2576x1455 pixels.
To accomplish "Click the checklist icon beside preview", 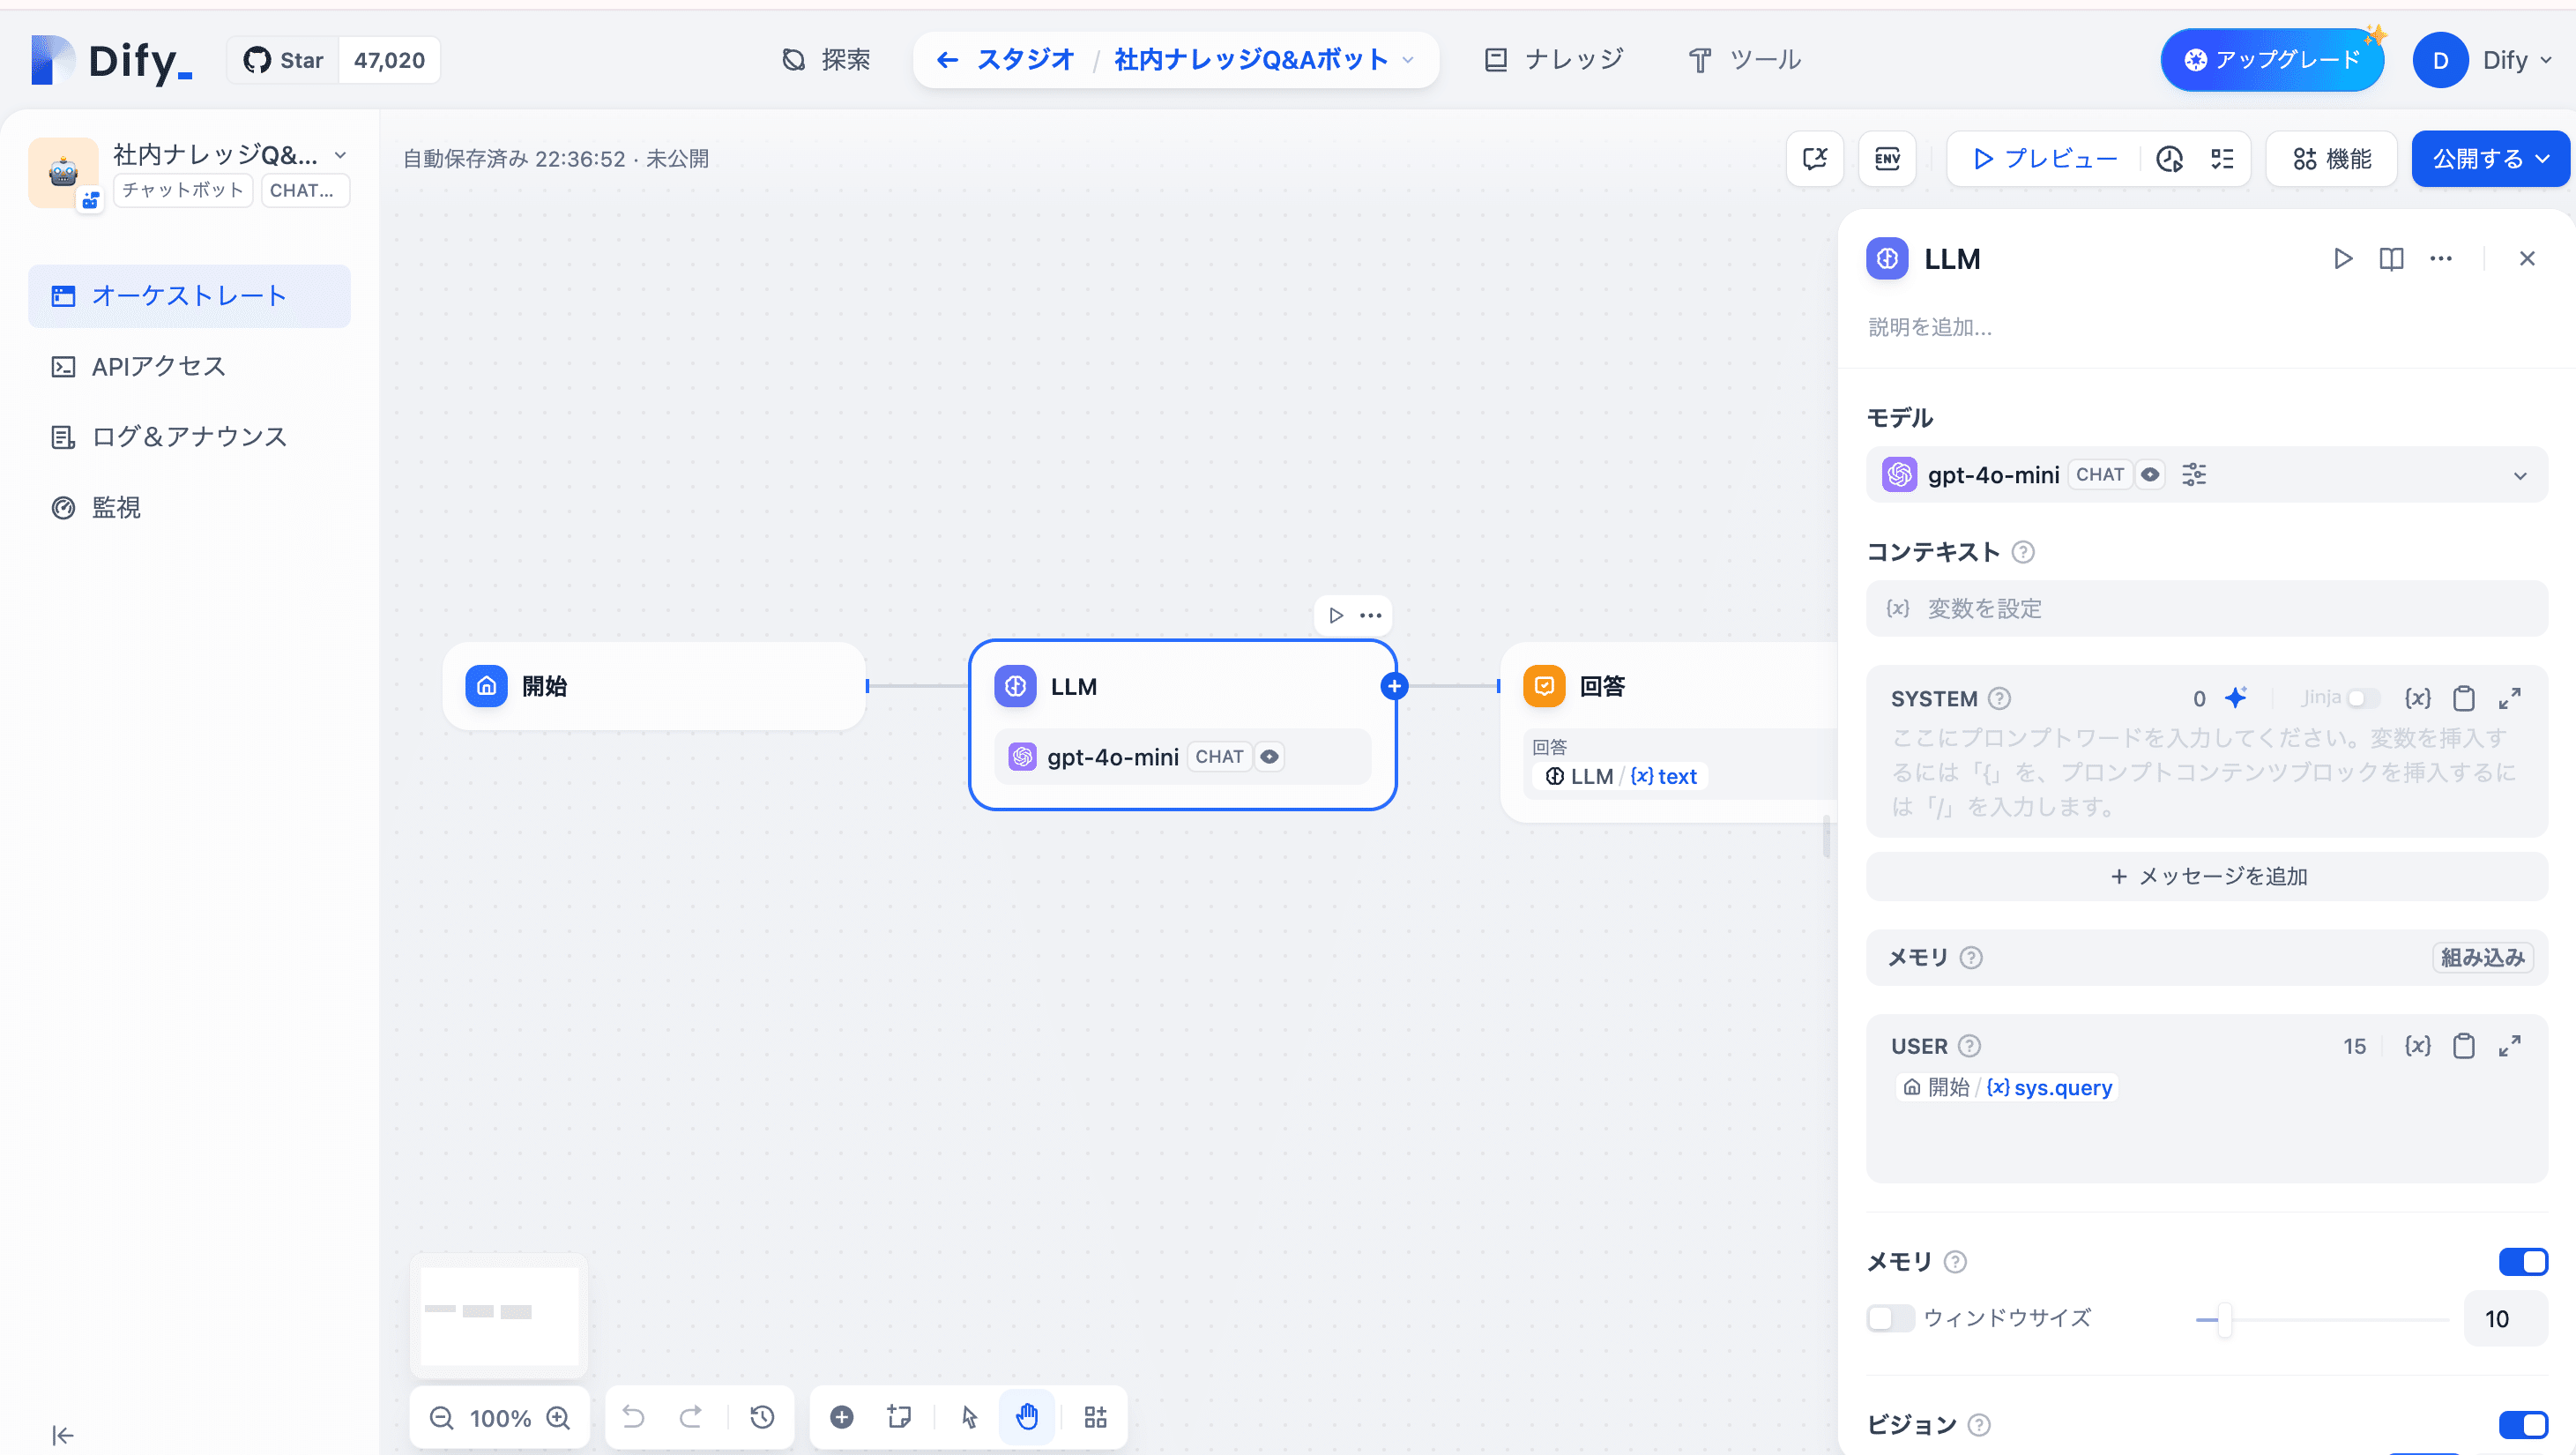I will 2222,158.
